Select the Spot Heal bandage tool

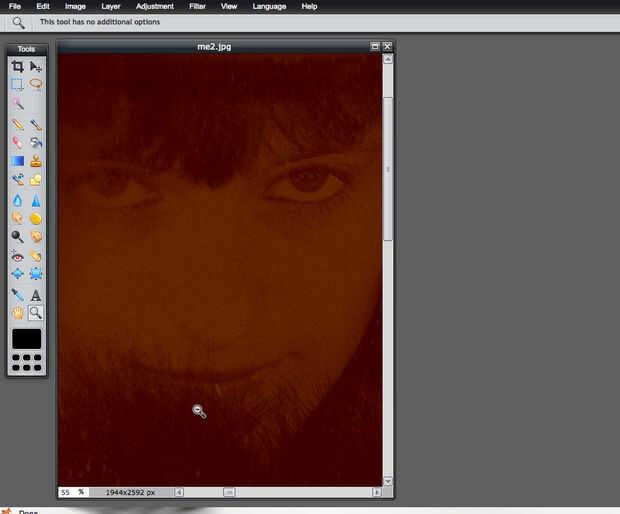[36, 256]
